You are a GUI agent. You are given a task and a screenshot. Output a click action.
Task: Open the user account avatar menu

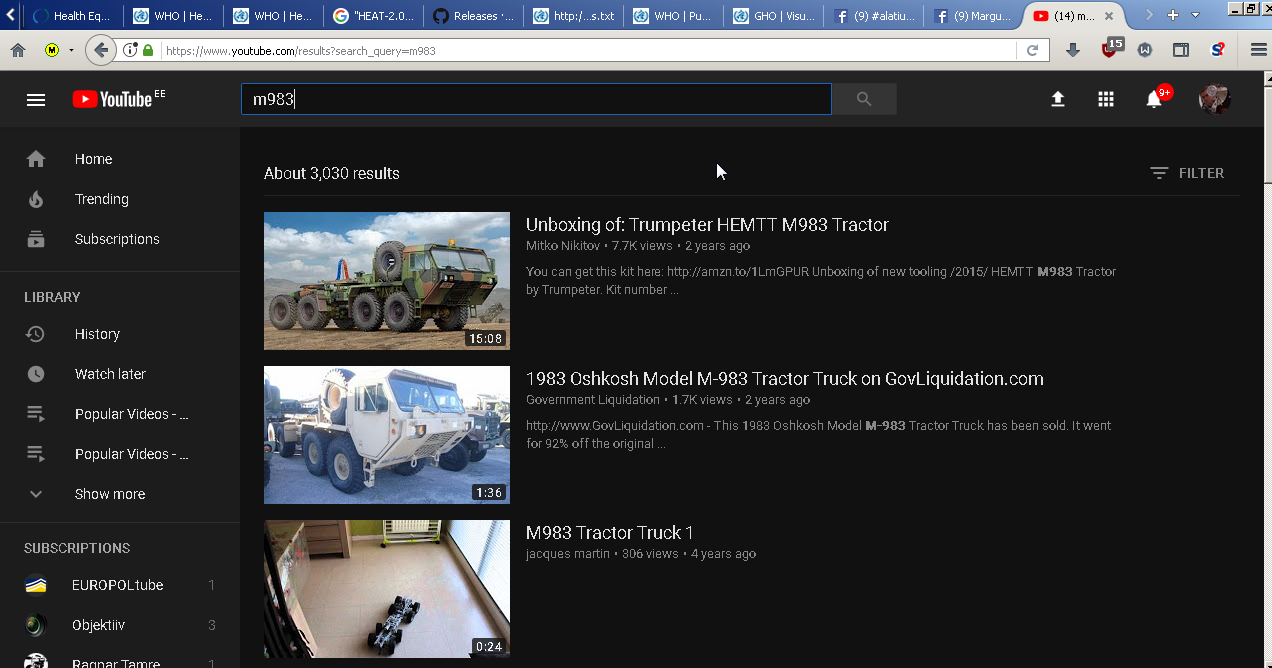click(x=1214, y=99)
